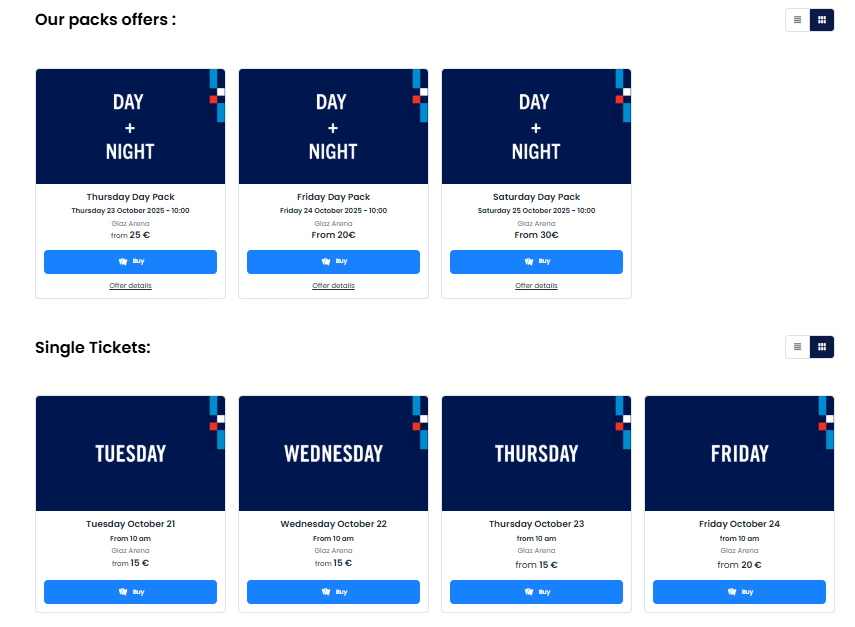Image resolution: width=855 pixels, height=627 pixels.
Task: Buy the Saturday Day Pack
Action: tap(536, 262)
